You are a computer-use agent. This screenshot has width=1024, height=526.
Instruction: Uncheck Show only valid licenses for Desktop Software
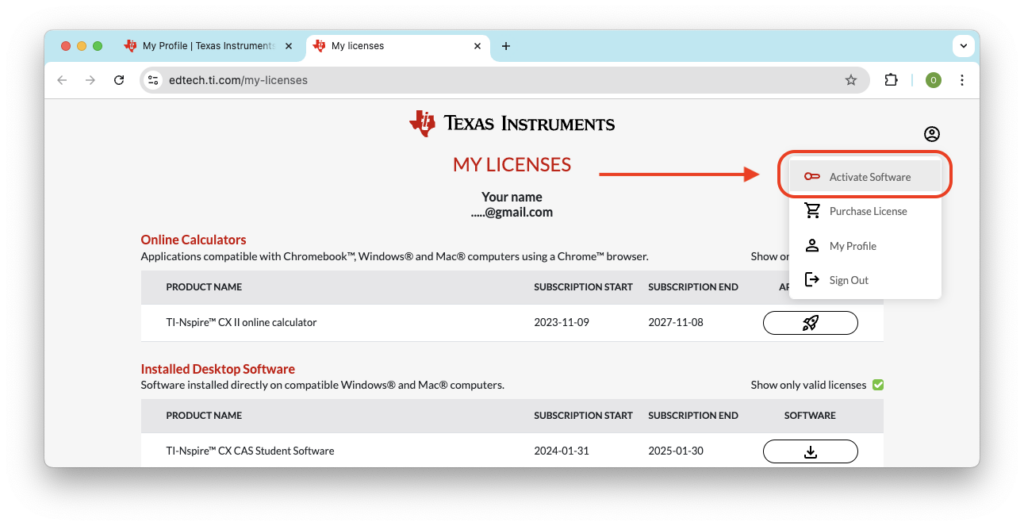[877, 385]
